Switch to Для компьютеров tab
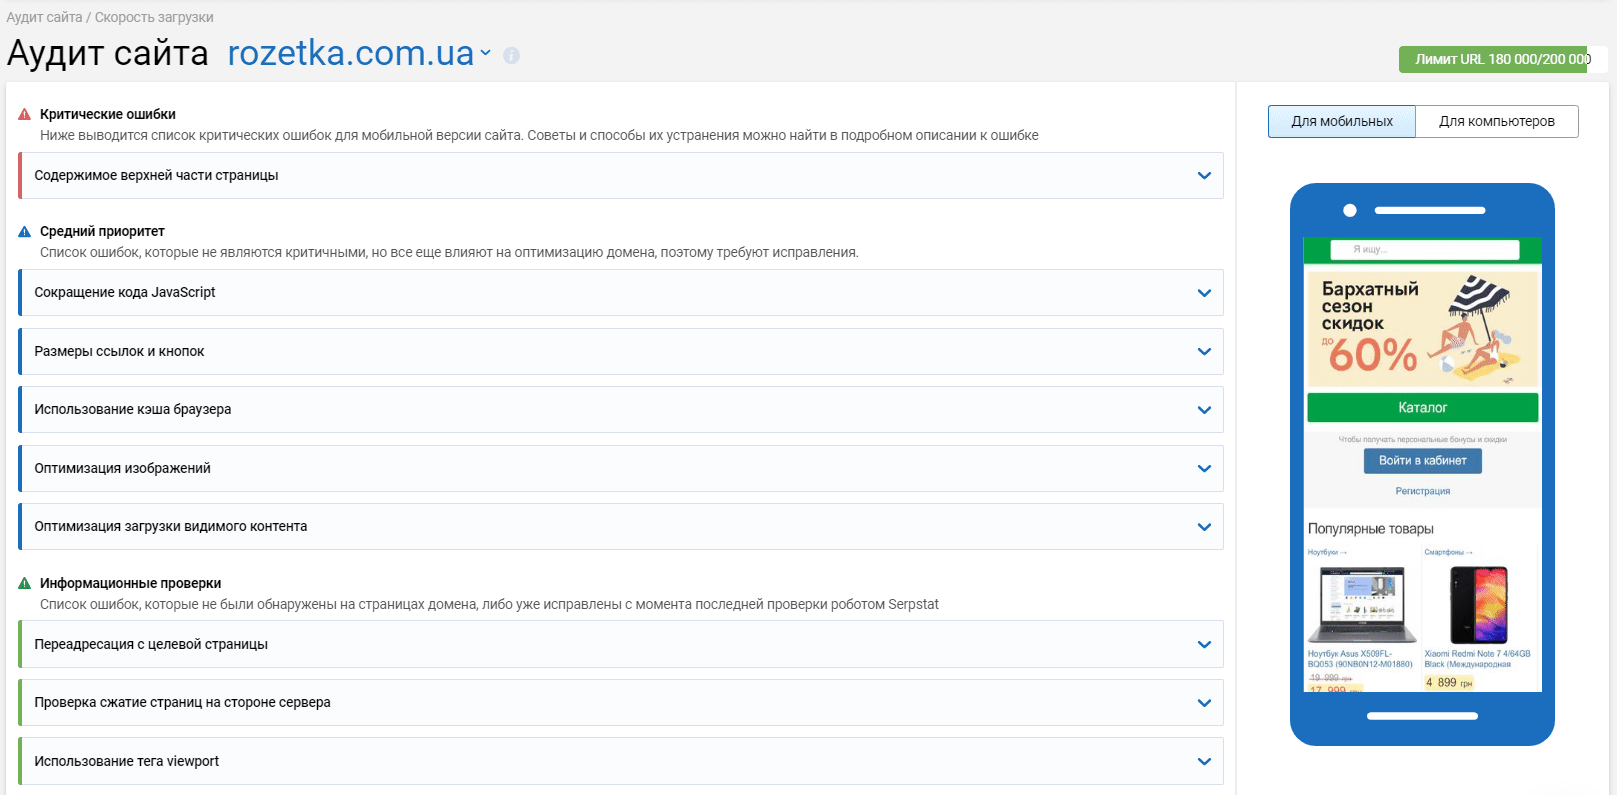The image size is (1617, 795). [1497, 121]
